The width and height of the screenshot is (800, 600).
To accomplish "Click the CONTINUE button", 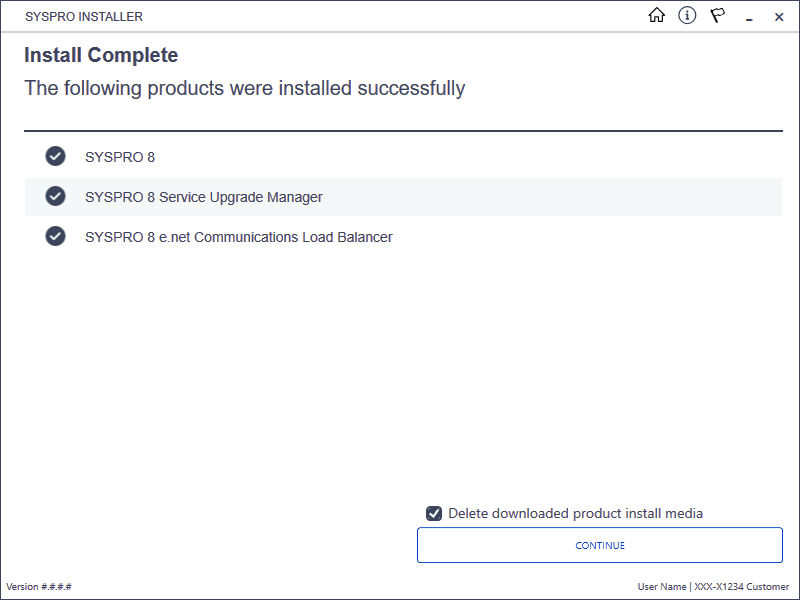I will click(599, 545).
